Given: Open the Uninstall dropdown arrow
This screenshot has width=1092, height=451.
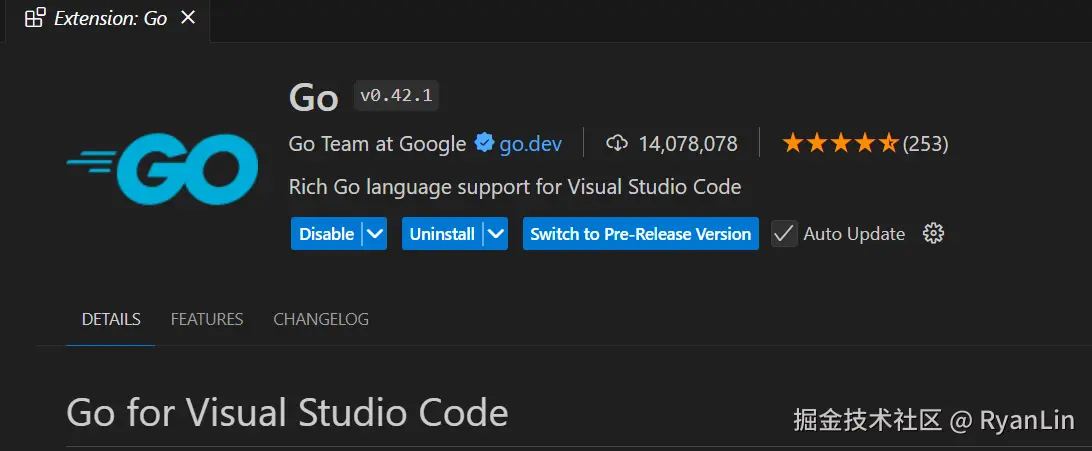Looking at the screenshot, I should (x=496, y=234).
